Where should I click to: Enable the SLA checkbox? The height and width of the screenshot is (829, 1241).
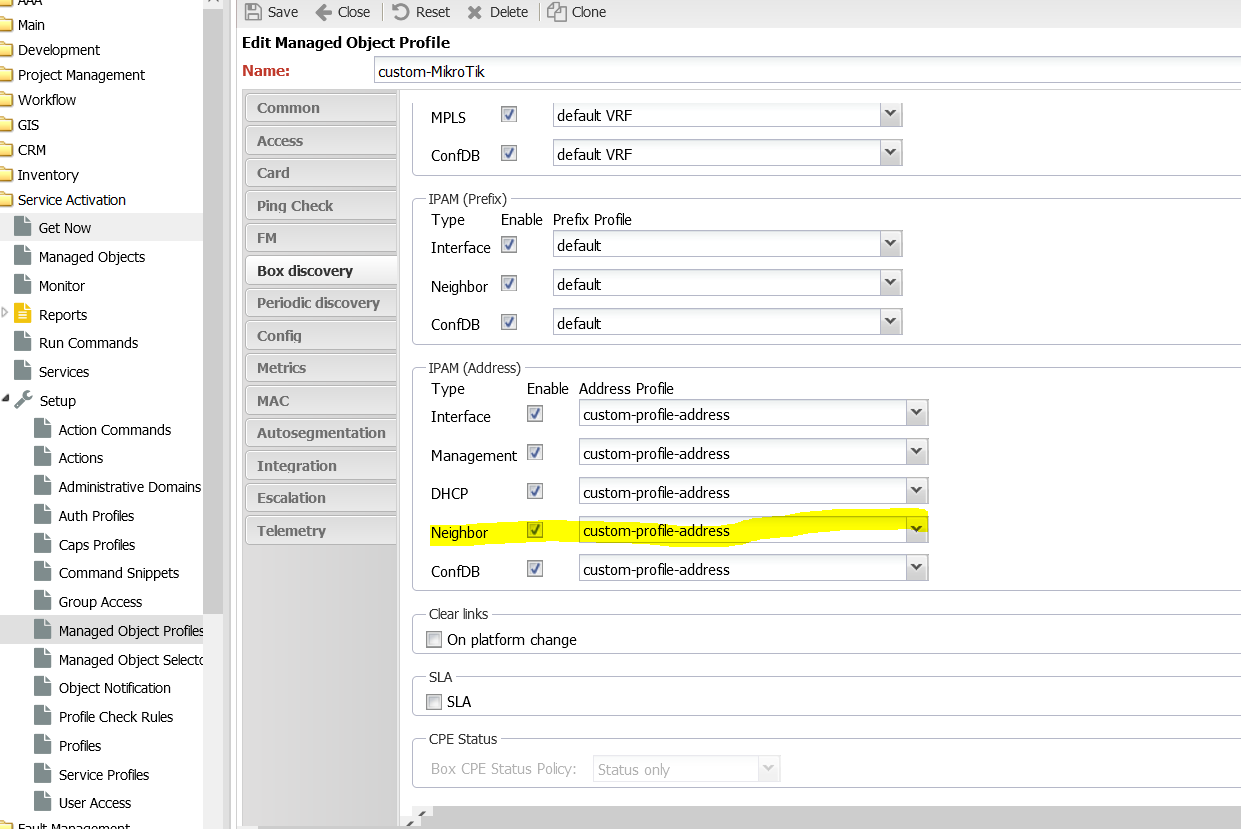point(434,702)
